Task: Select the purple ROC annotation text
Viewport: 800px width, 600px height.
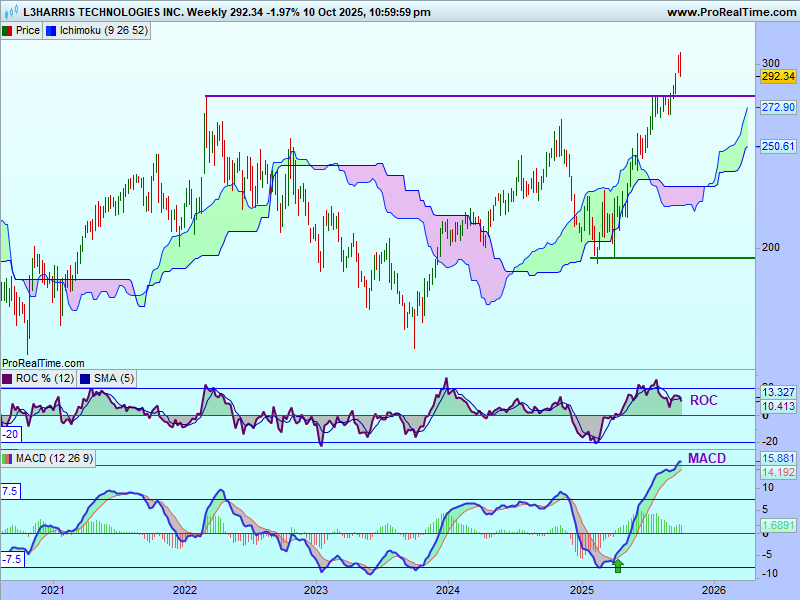Action: coord(703,400)
